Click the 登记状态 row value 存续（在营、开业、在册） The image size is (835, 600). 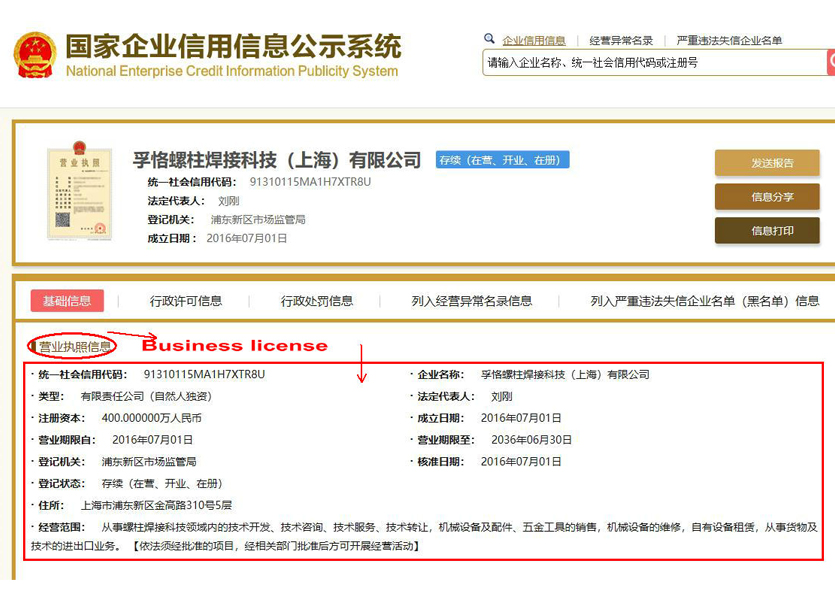[x=162, y=484]
